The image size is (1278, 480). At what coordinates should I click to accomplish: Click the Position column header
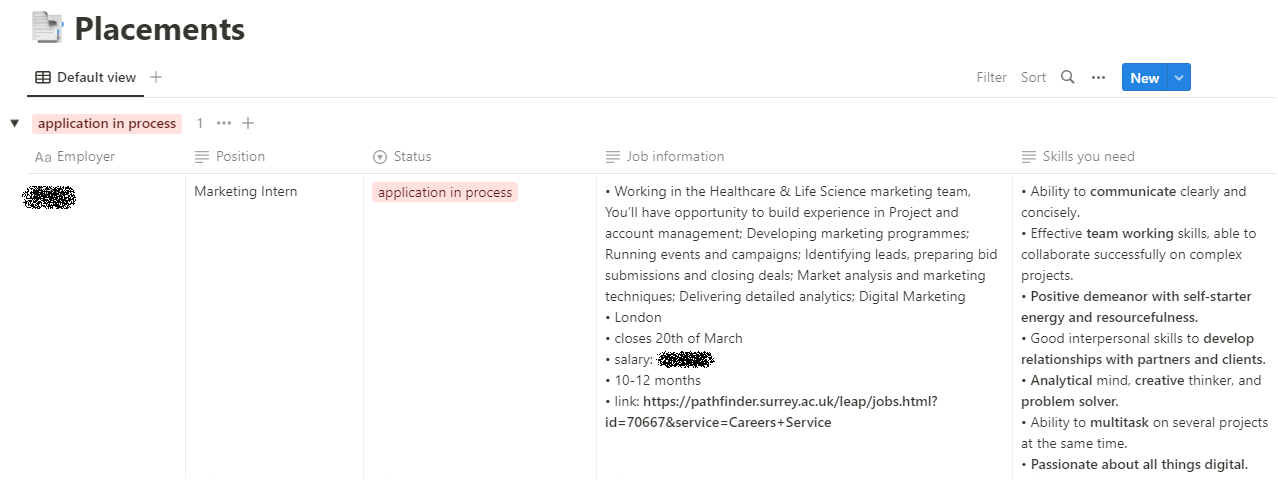(x=230, y=156)
